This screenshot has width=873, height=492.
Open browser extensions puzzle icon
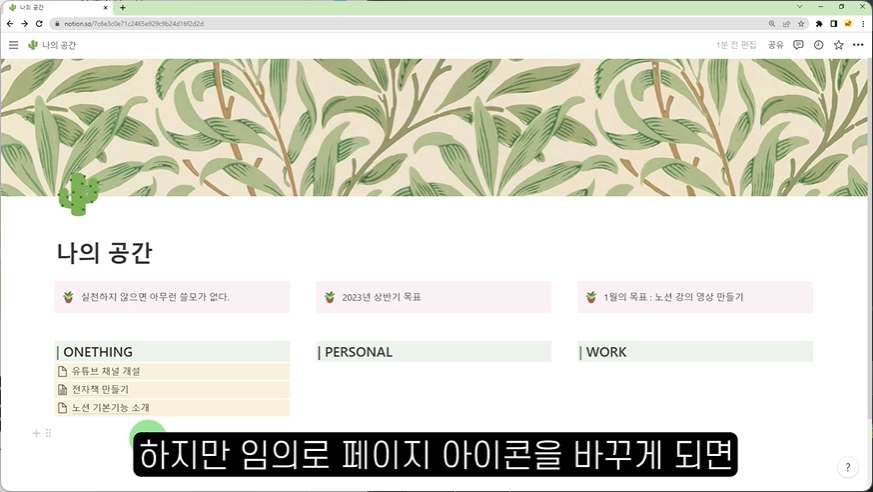click(819, 23)
